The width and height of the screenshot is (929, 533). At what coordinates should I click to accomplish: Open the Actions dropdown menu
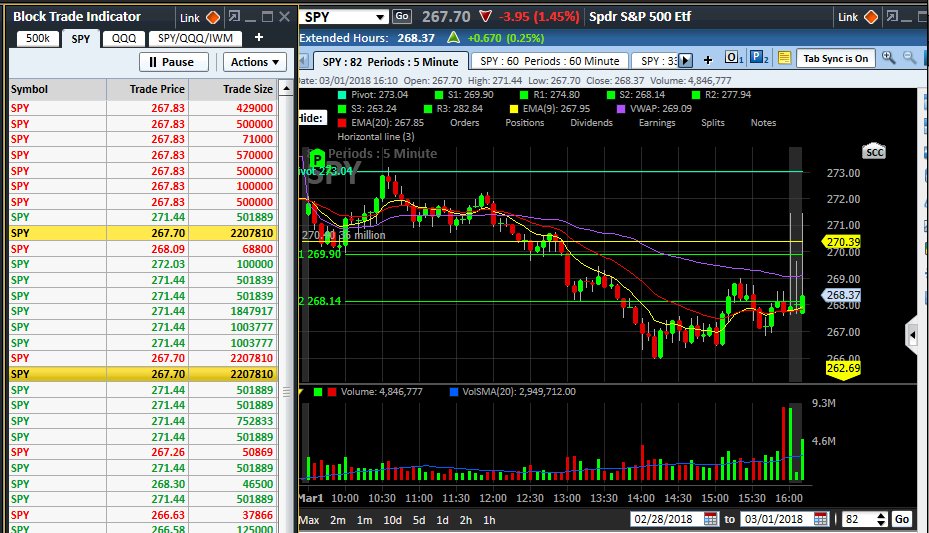point(255,62)
